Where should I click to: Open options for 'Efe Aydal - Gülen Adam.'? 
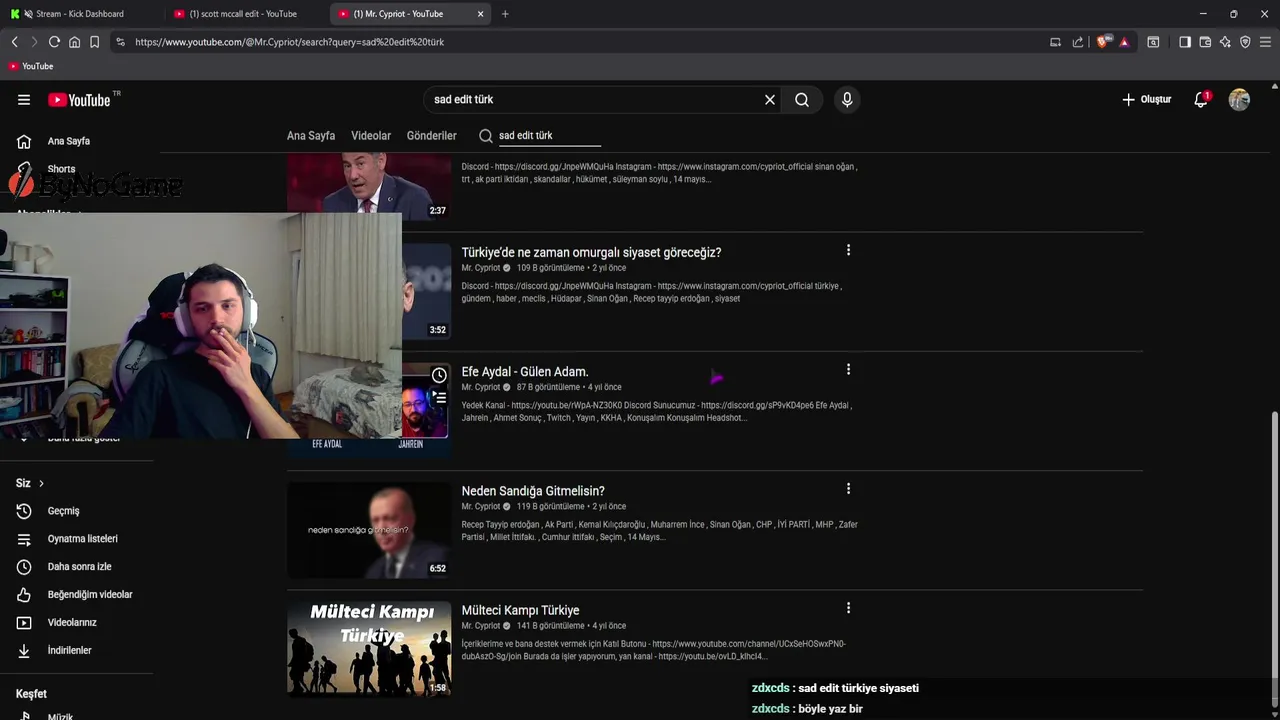[848, 369]
